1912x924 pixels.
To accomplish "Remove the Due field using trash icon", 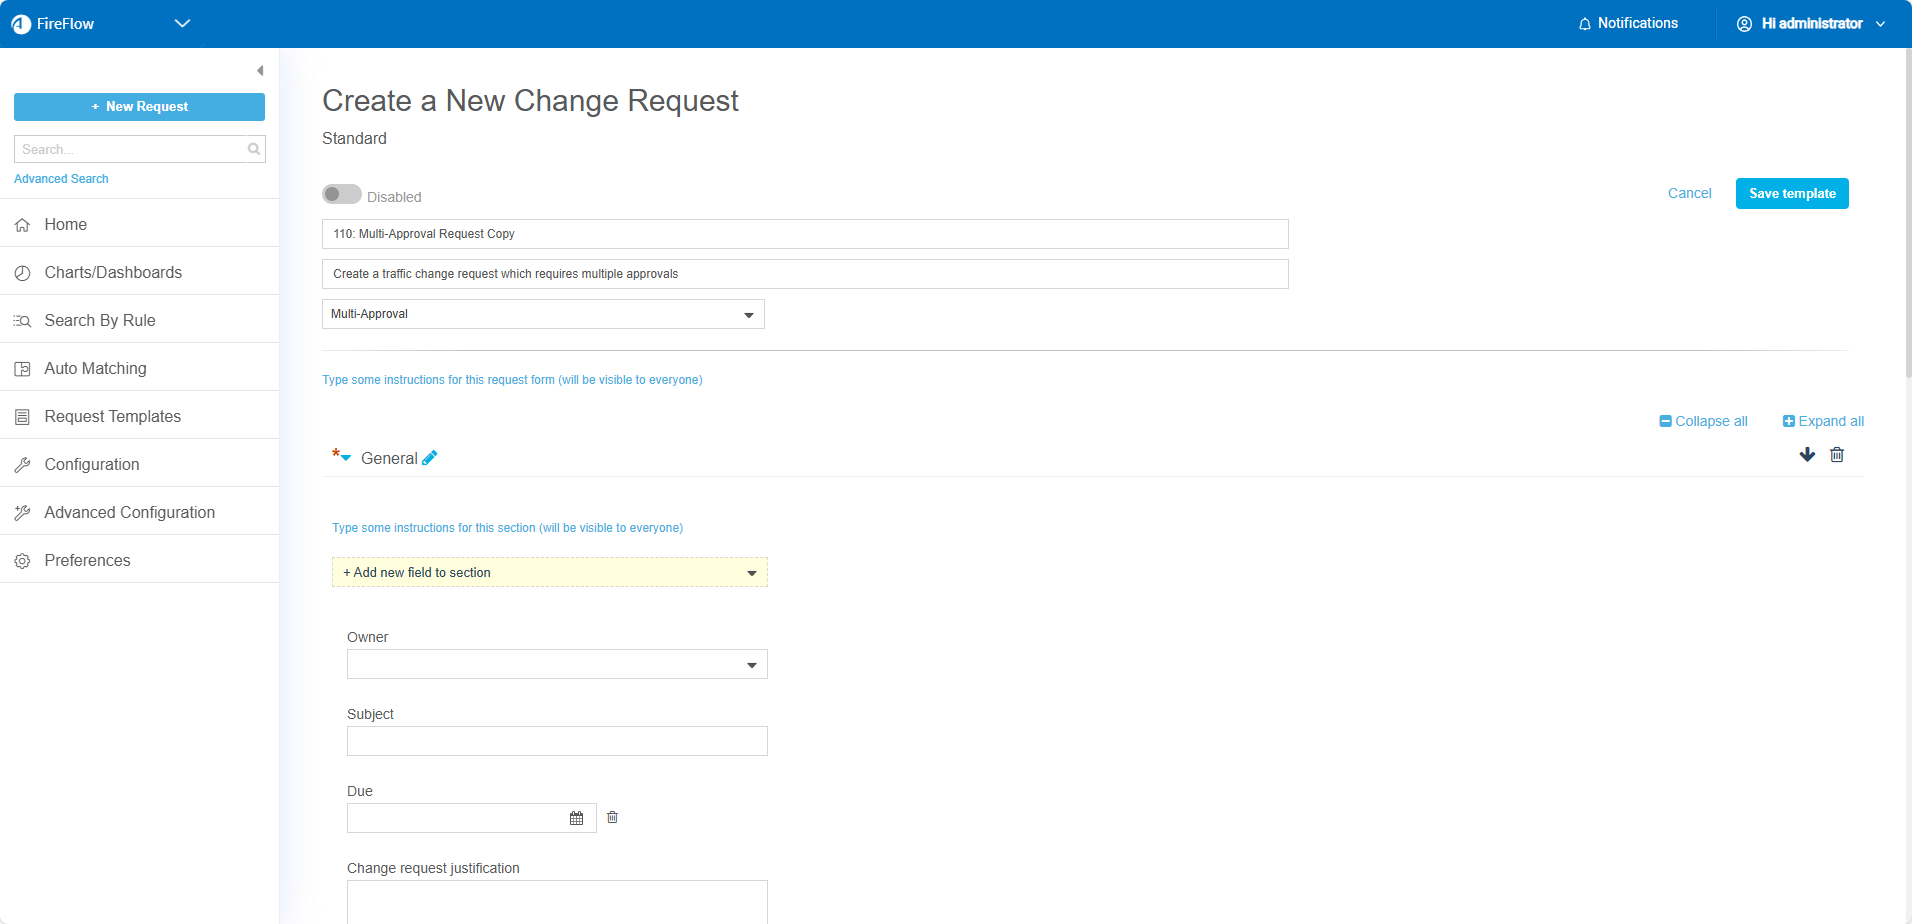I will pyautogui.click(x=613, y=817).
